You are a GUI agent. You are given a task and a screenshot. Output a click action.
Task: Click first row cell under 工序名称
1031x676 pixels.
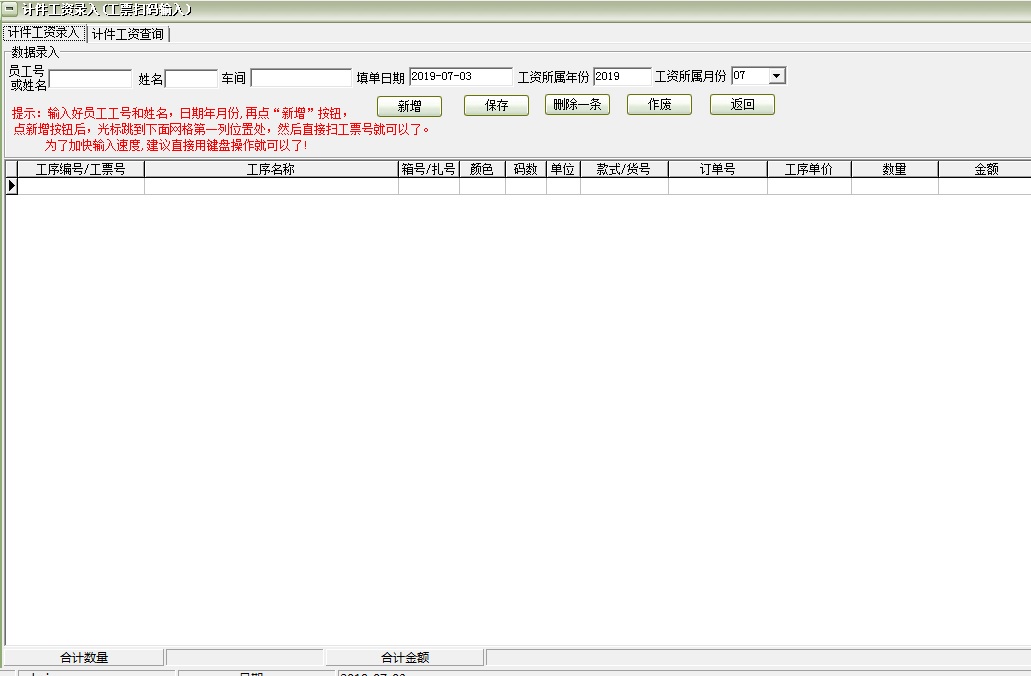click(x=271, y=186)
